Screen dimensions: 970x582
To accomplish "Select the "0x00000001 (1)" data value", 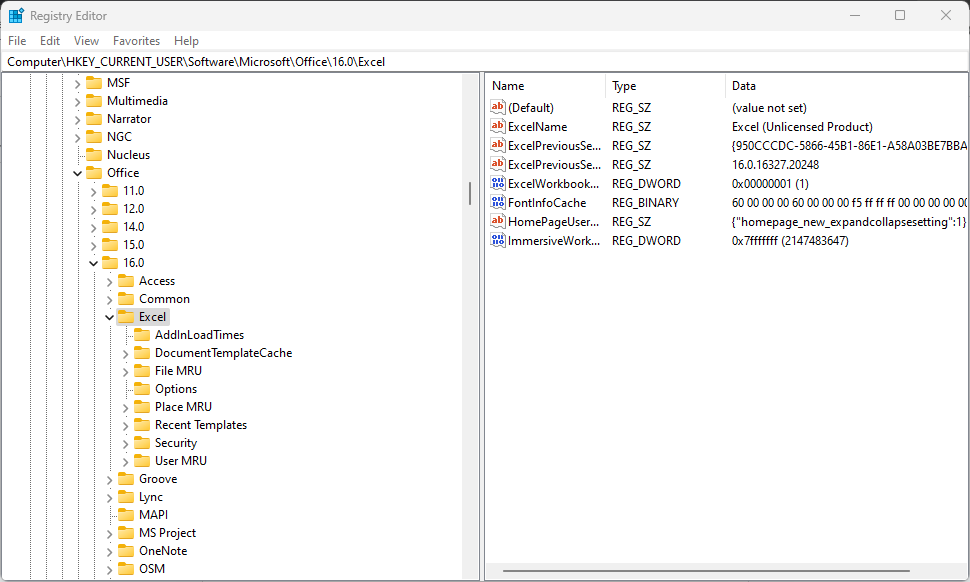I will 770,184.
